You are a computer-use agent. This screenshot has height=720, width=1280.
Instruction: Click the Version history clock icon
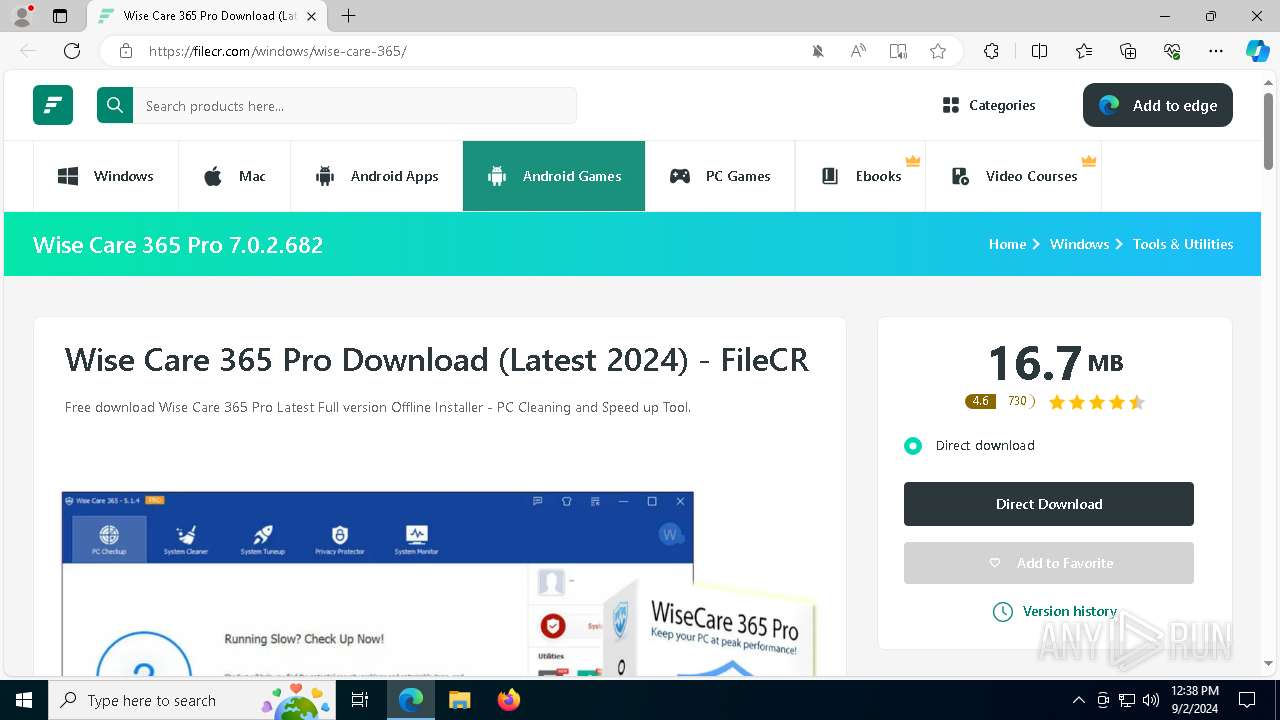click(x=1002, y=611)
